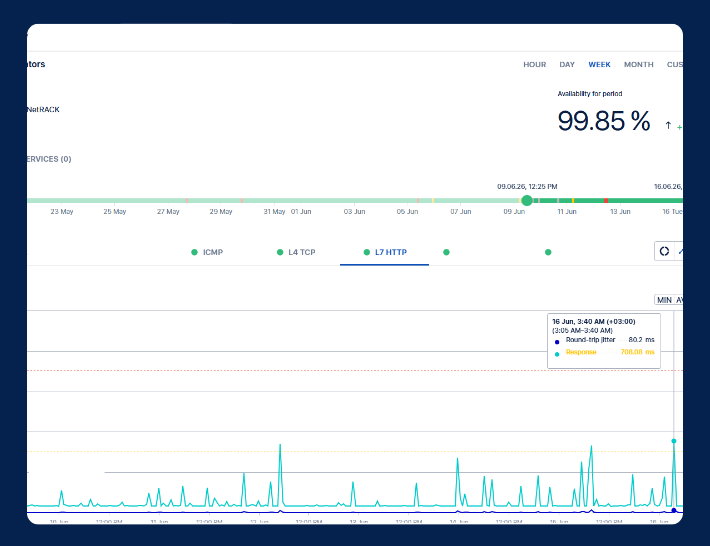Click the NetRACK label
The height and width of the screenshot is (546, 710).
click(43, 110)
